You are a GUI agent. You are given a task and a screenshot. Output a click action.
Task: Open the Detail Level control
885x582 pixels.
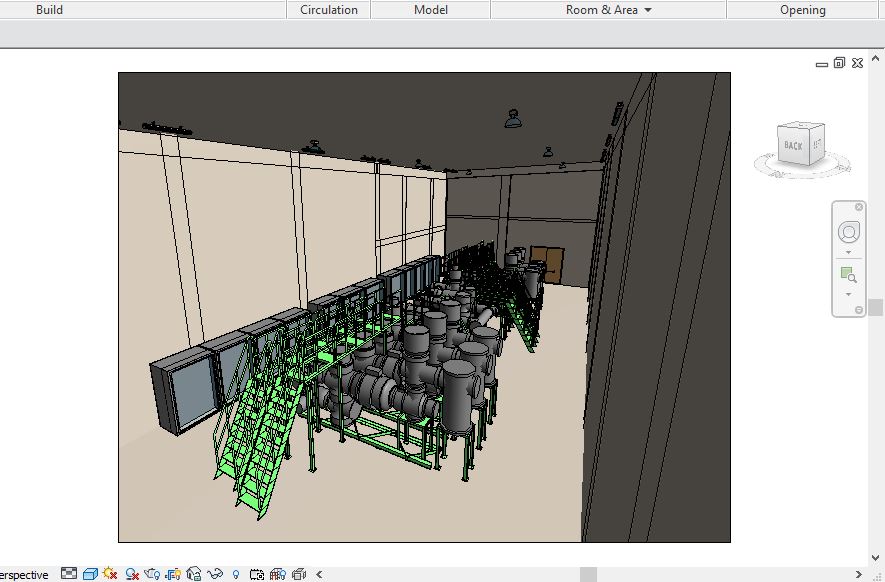coord(69,574)
